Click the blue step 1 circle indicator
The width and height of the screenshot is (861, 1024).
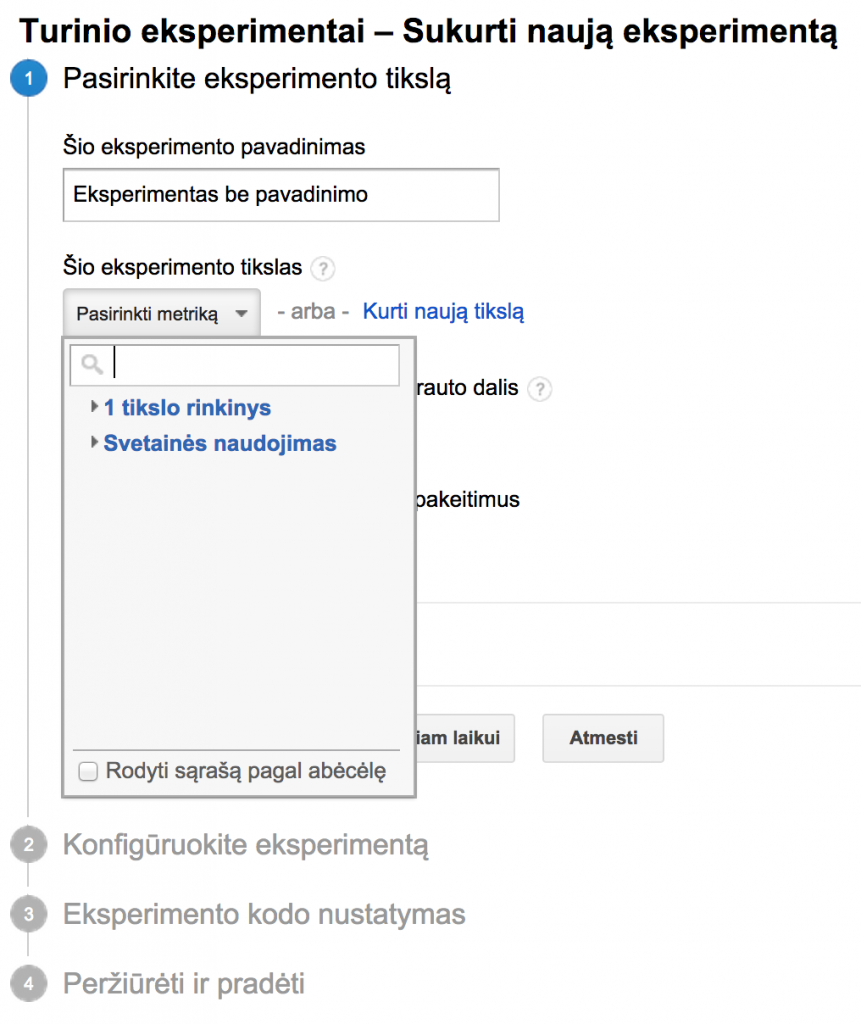click(28, 78)
